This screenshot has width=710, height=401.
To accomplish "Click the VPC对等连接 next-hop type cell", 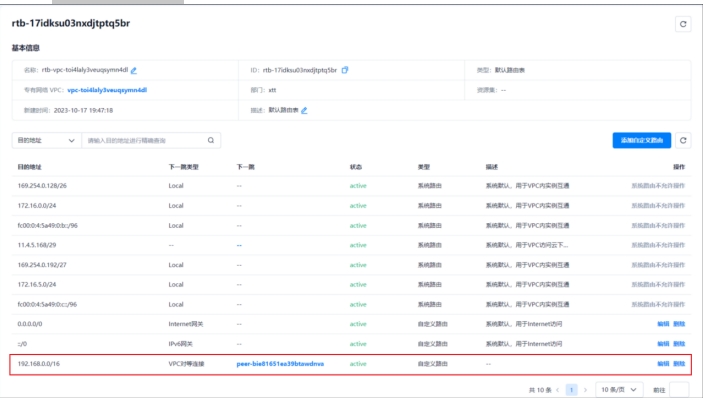I will tap(186, 364).
